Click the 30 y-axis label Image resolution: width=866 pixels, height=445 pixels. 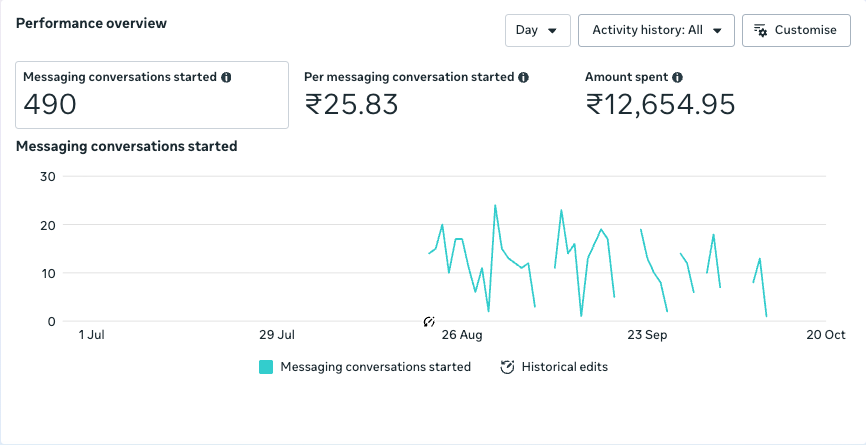click(x=47, y=177)
